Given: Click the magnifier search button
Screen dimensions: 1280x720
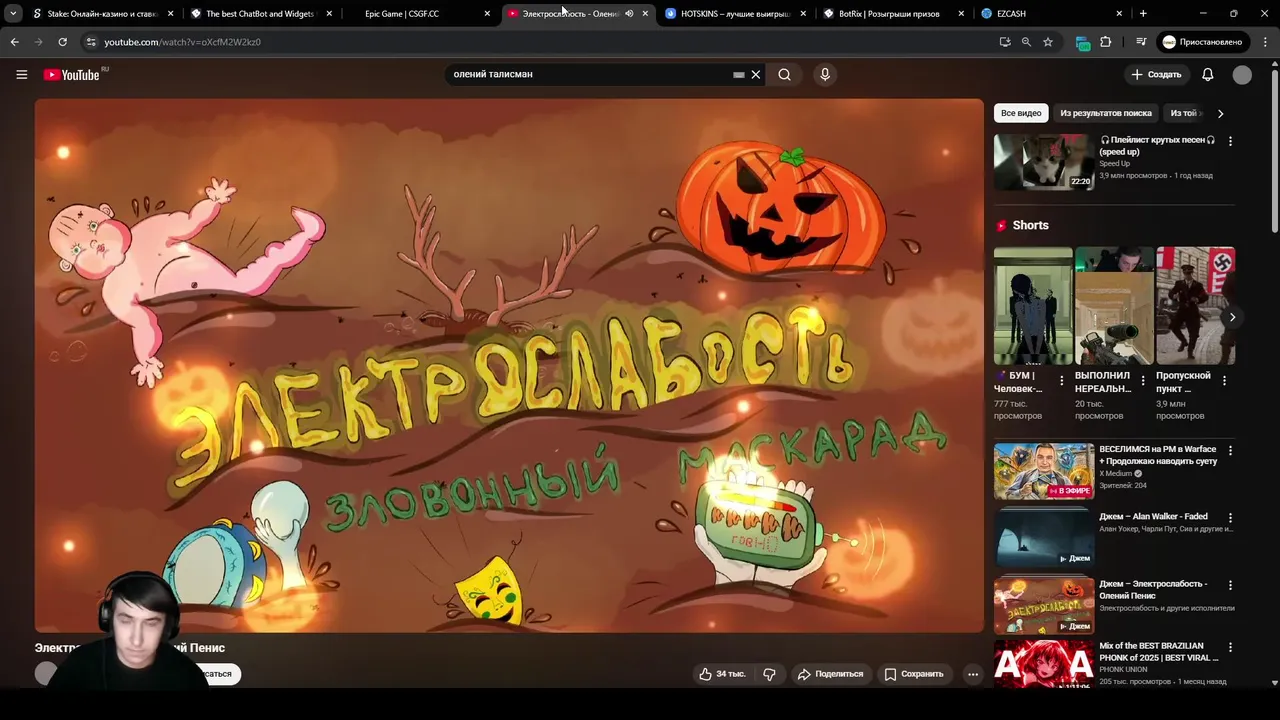Looking at the screenshot, I should coord(785,74).
